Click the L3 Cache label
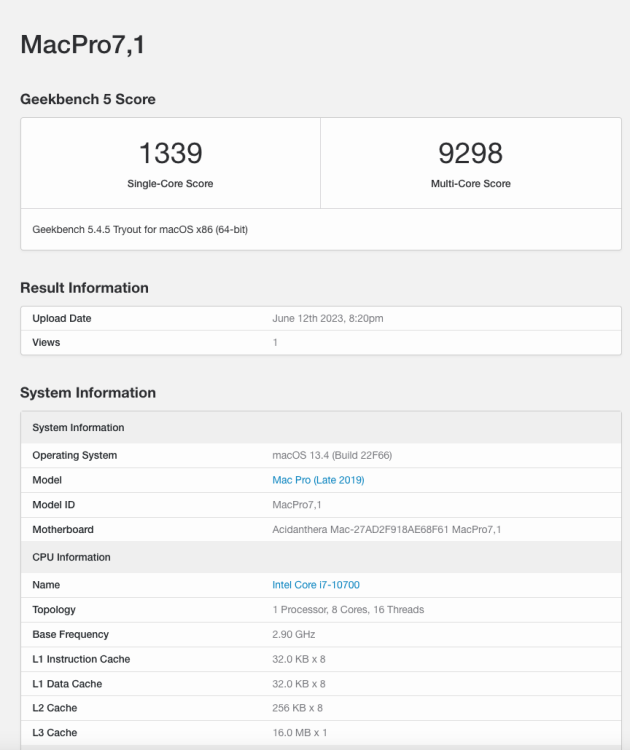This screenshot has width=630, height=750. (55, 733)
